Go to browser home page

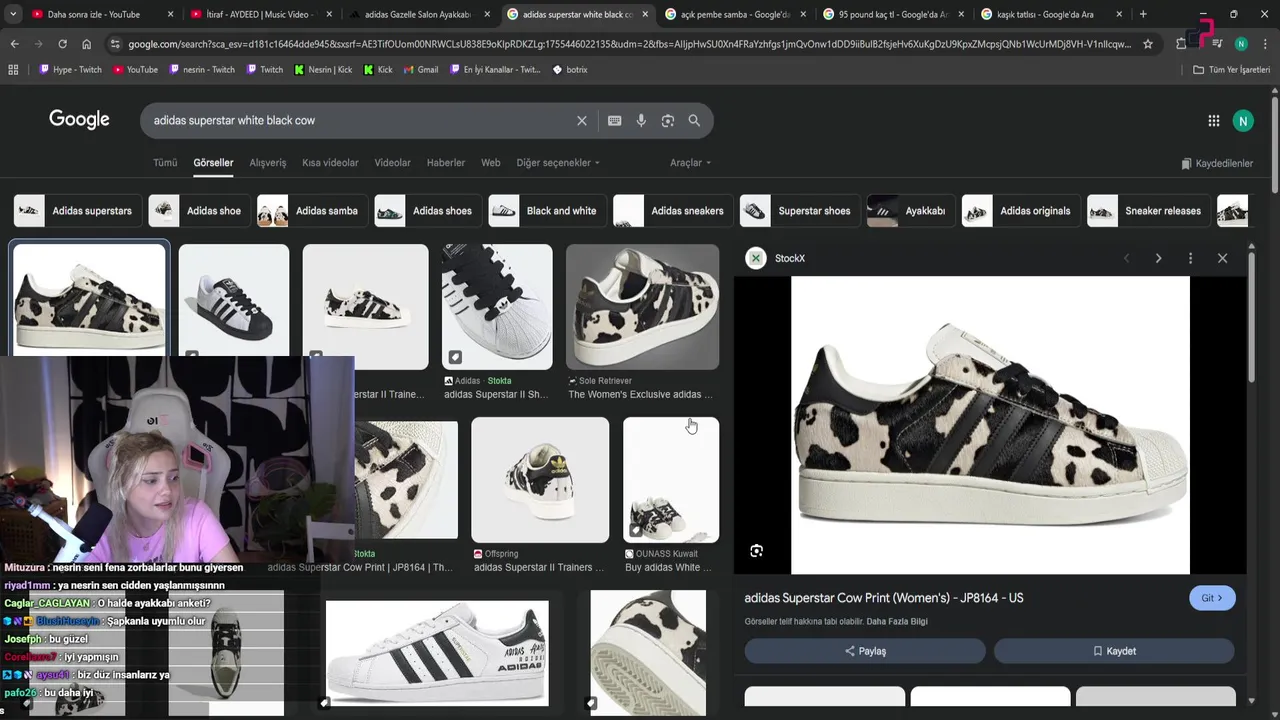coord(86,44)
